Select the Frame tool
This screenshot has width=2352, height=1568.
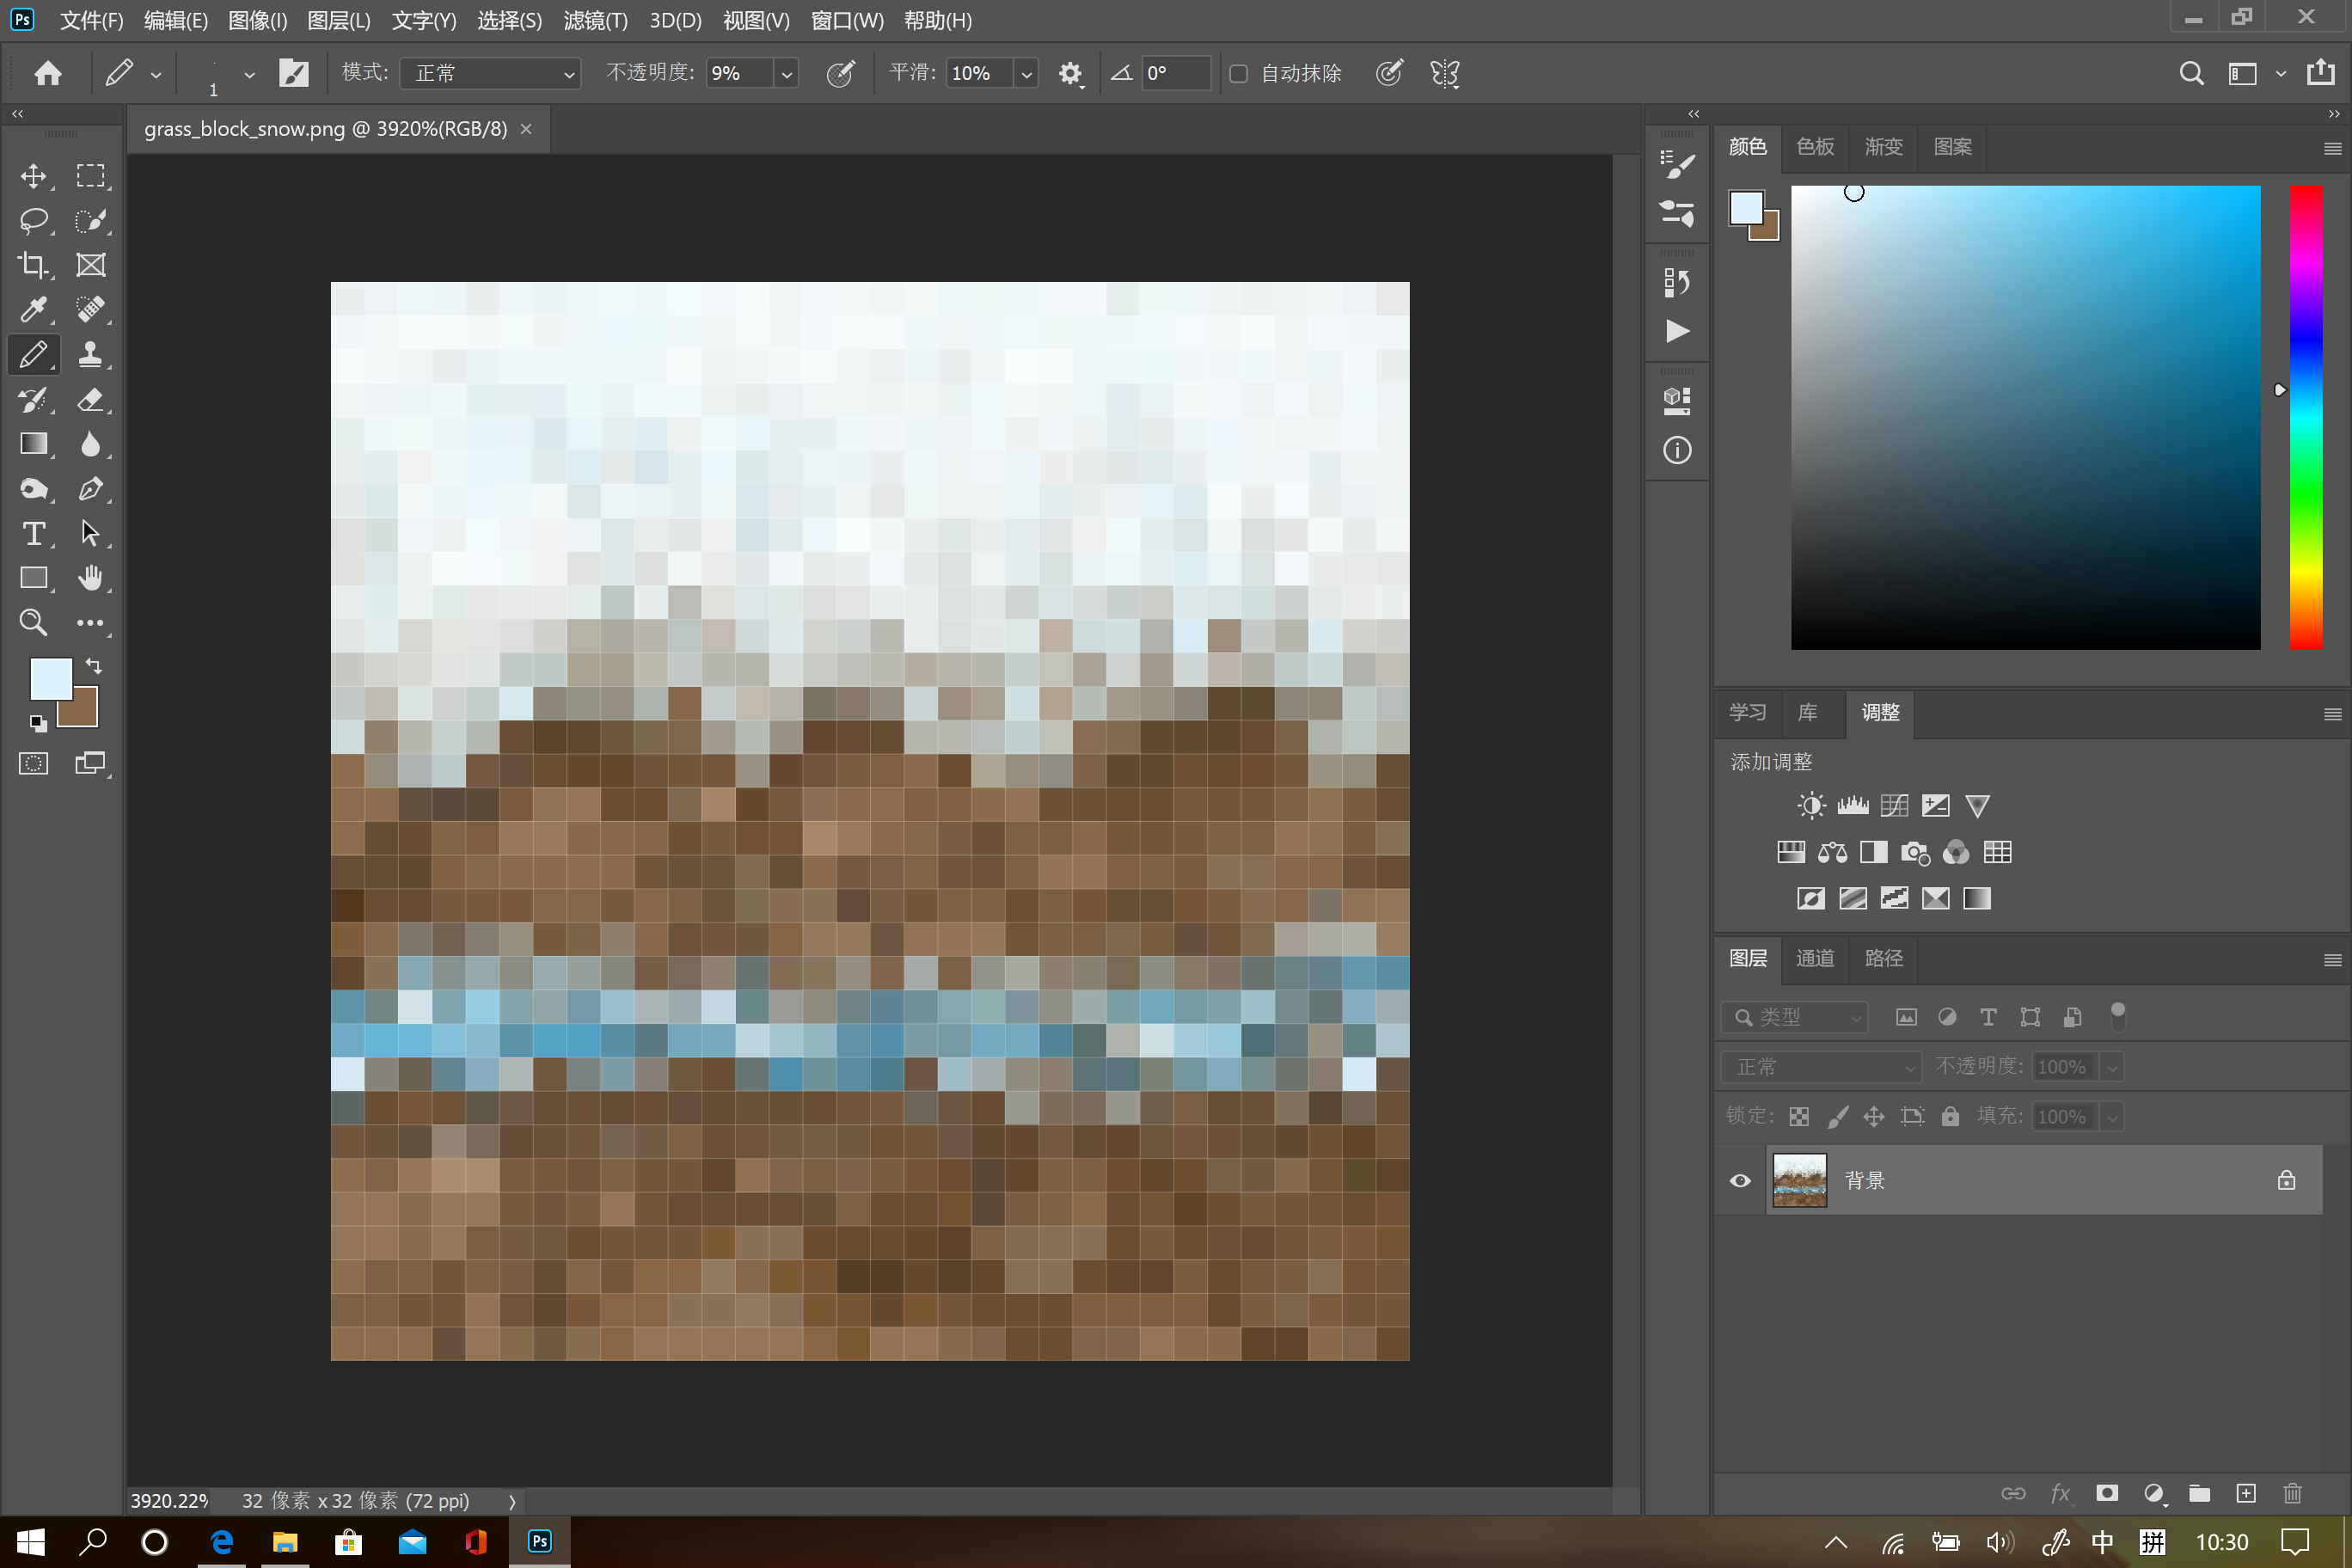point(91,265)
